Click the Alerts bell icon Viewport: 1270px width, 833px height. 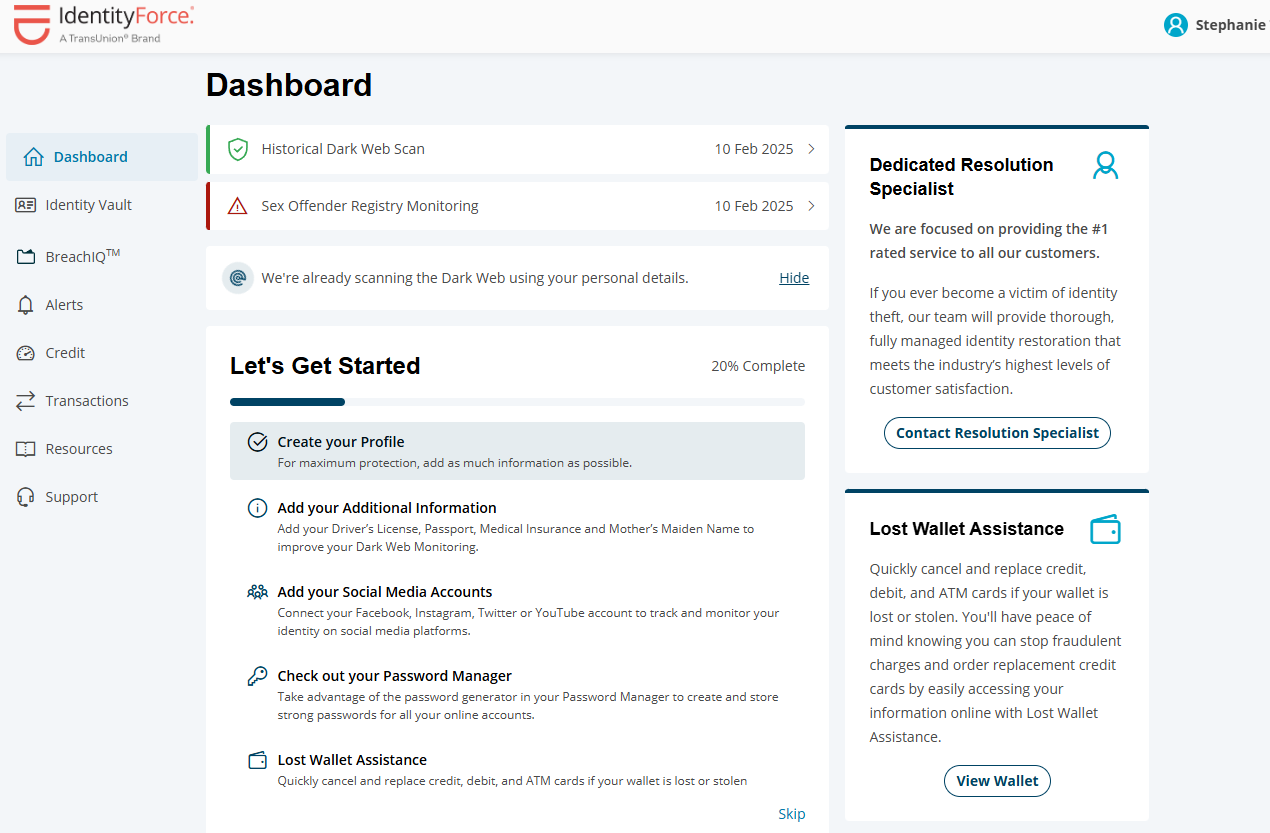click(x=26, y=305)
